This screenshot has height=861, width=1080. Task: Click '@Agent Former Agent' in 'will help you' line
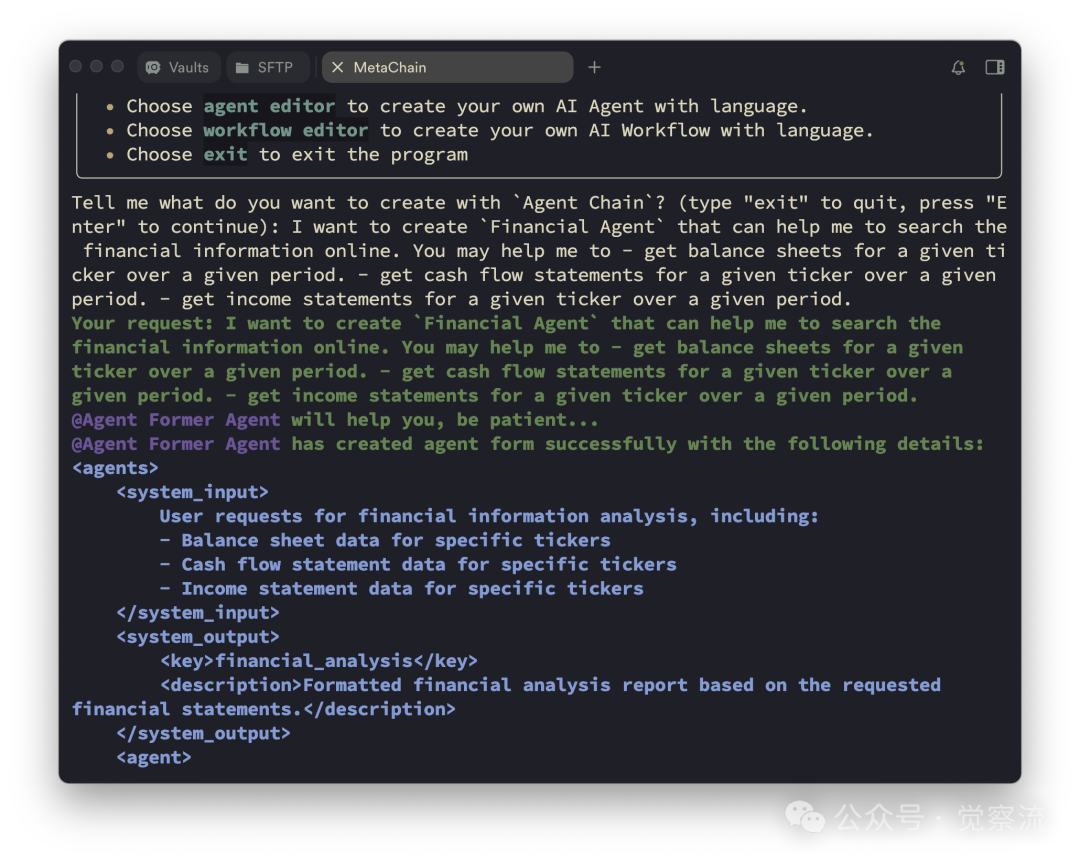point(176,420)
